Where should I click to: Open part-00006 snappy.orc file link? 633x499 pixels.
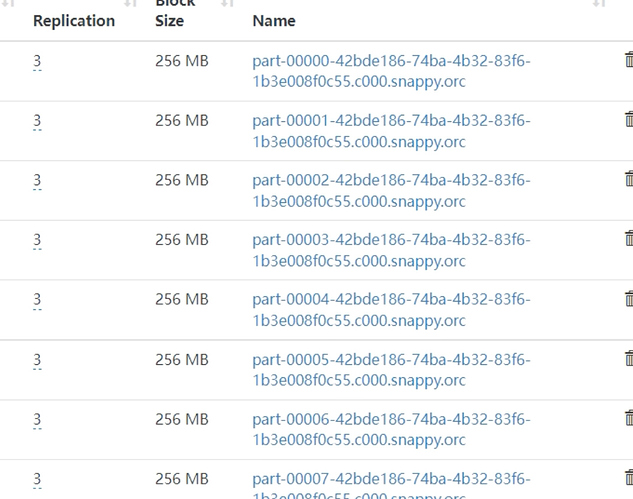tap(391, 430)
